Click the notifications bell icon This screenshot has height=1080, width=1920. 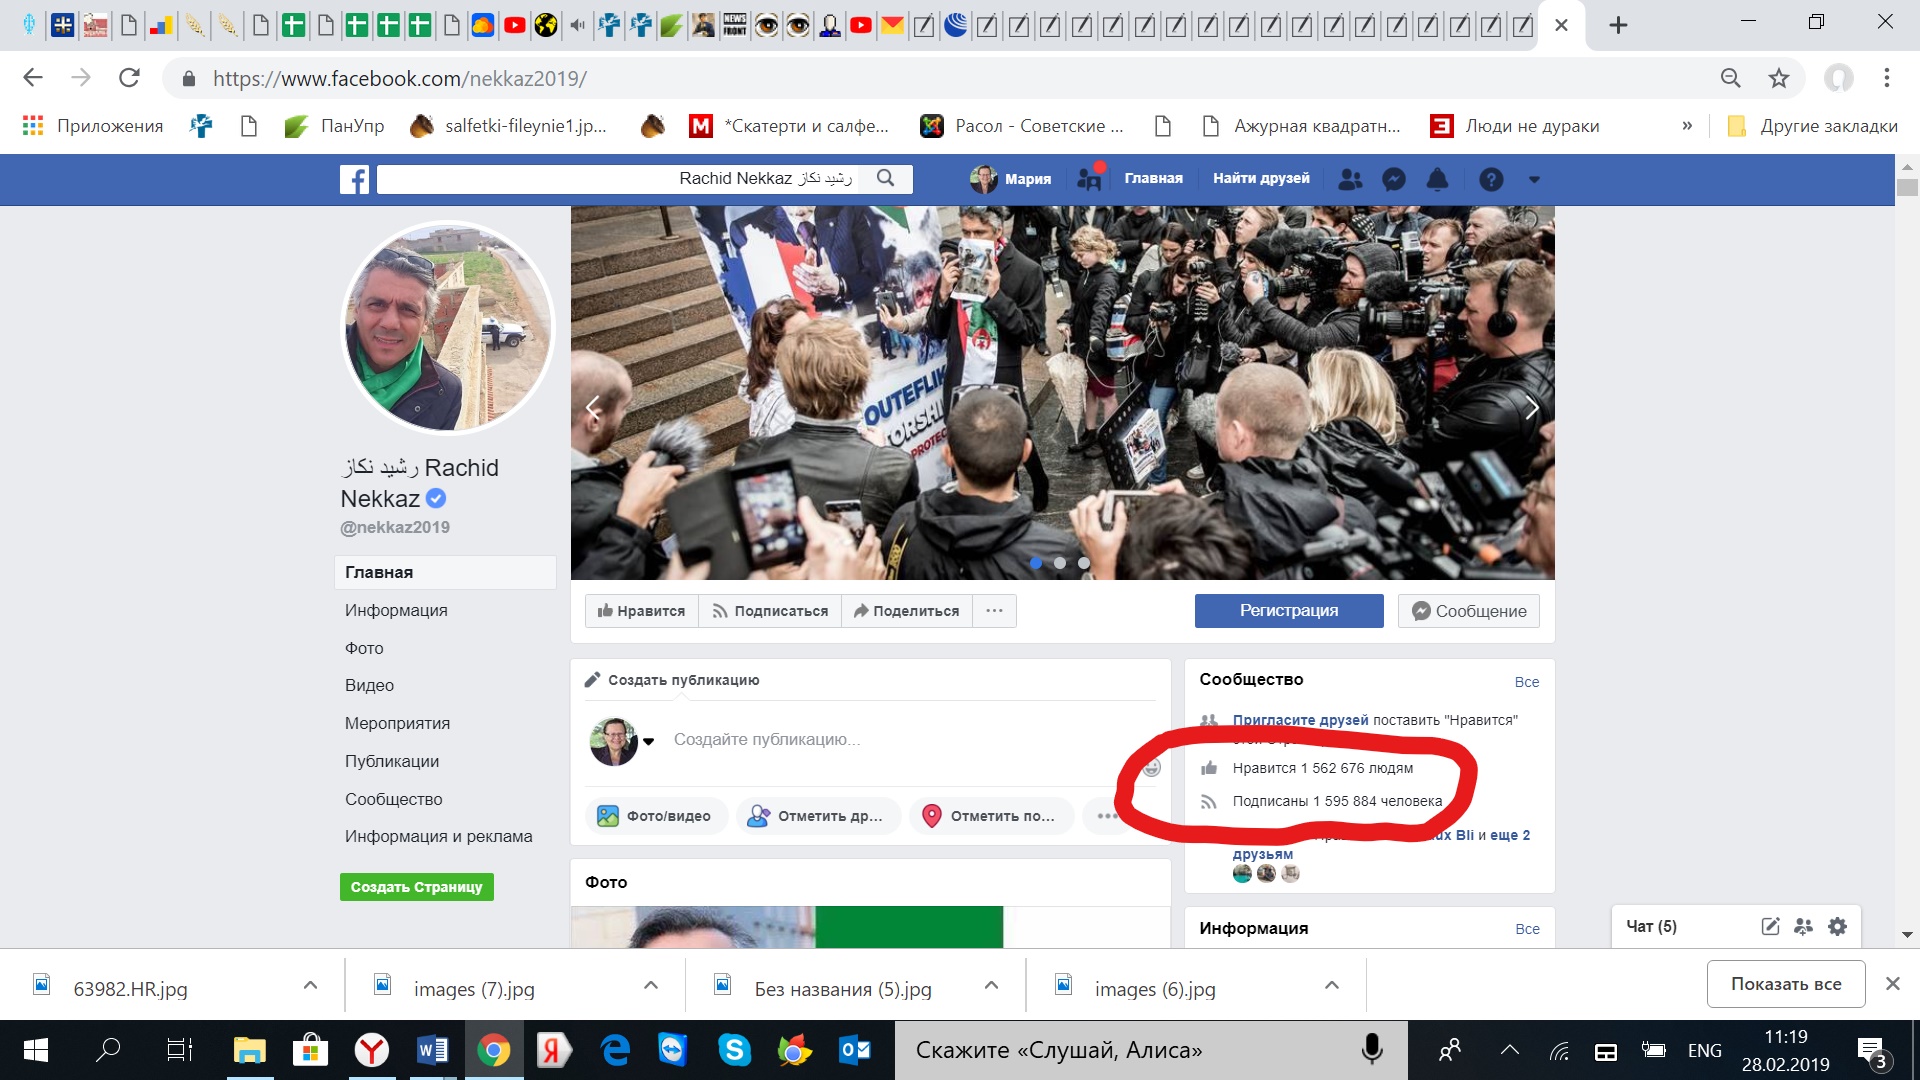coord(1437,179)
